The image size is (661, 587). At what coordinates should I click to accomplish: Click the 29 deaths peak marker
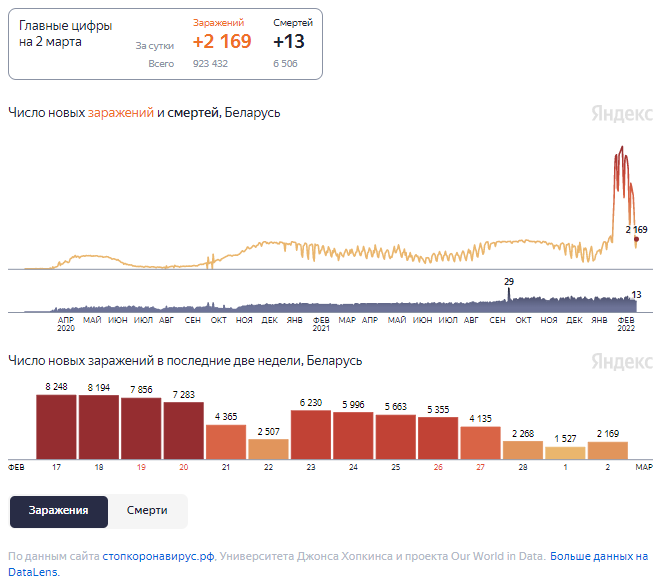click(x=509, y=291)
